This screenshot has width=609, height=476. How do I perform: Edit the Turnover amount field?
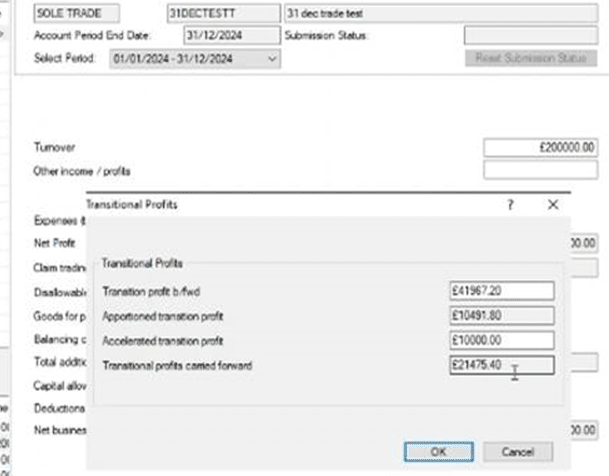[x=540, y=148]
